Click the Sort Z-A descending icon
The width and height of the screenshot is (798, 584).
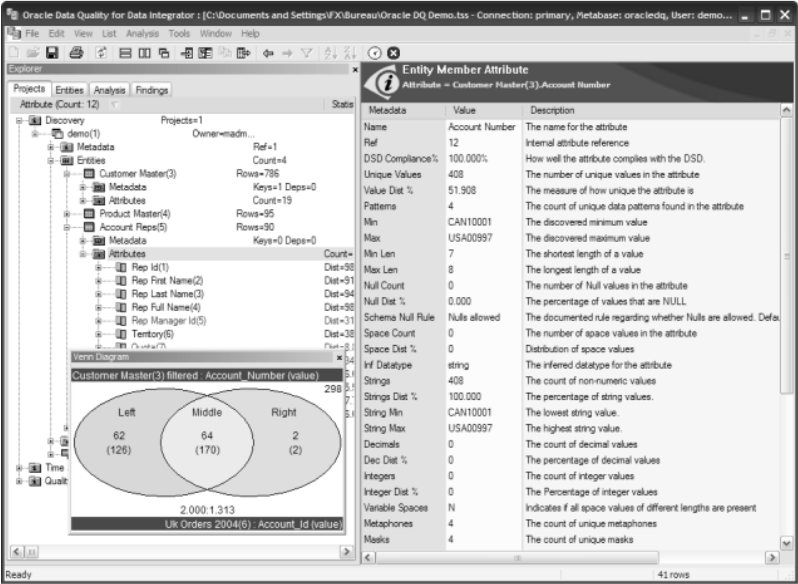350,53
